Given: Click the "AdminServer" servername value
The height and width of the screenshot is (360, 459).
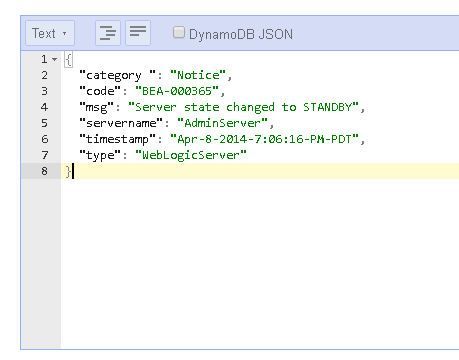Looking at the screenshot, I should (x=222, y=123).
